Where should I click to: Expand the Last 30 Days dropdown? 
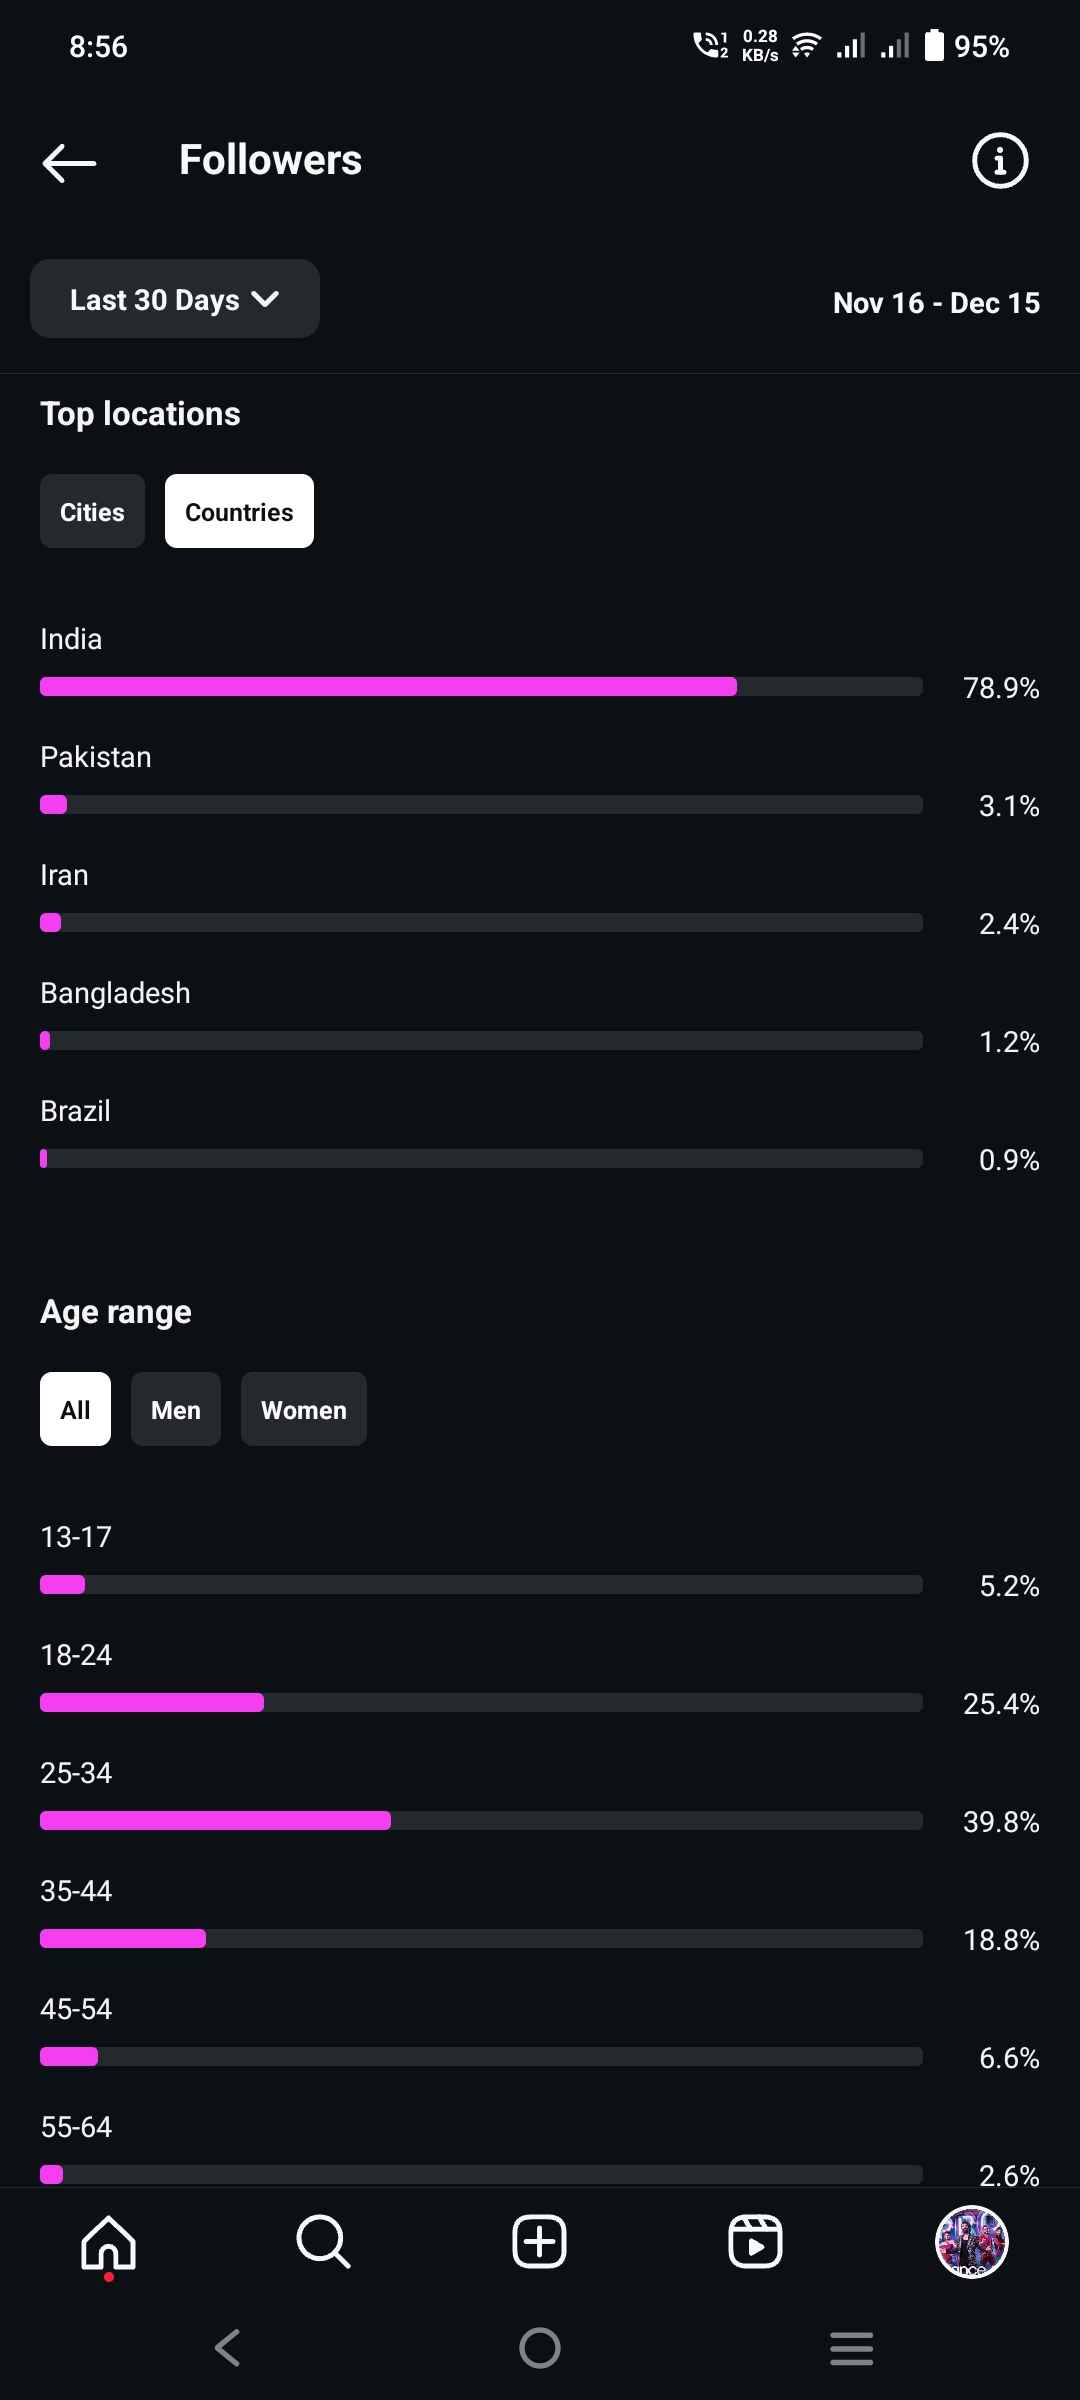point(175,299)
